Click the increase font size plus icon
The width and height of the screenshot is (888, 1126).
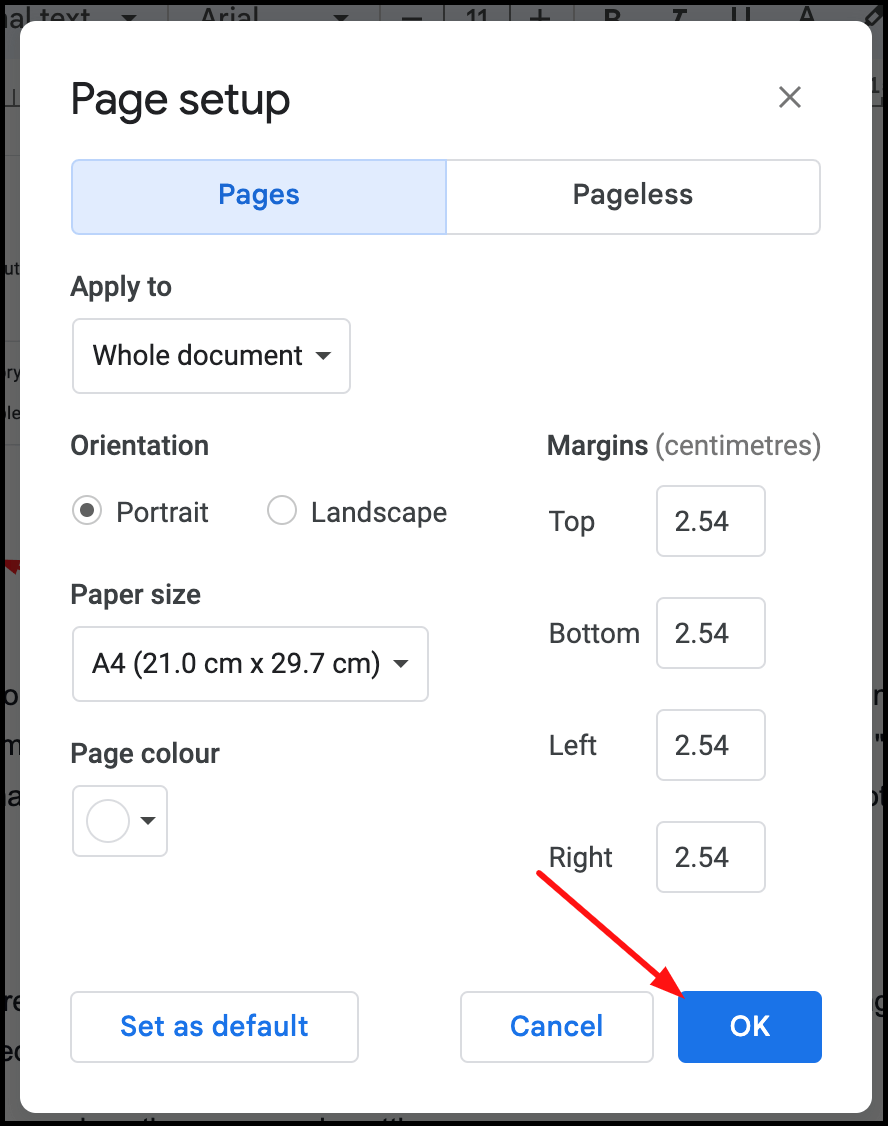(x=540, y=14)
